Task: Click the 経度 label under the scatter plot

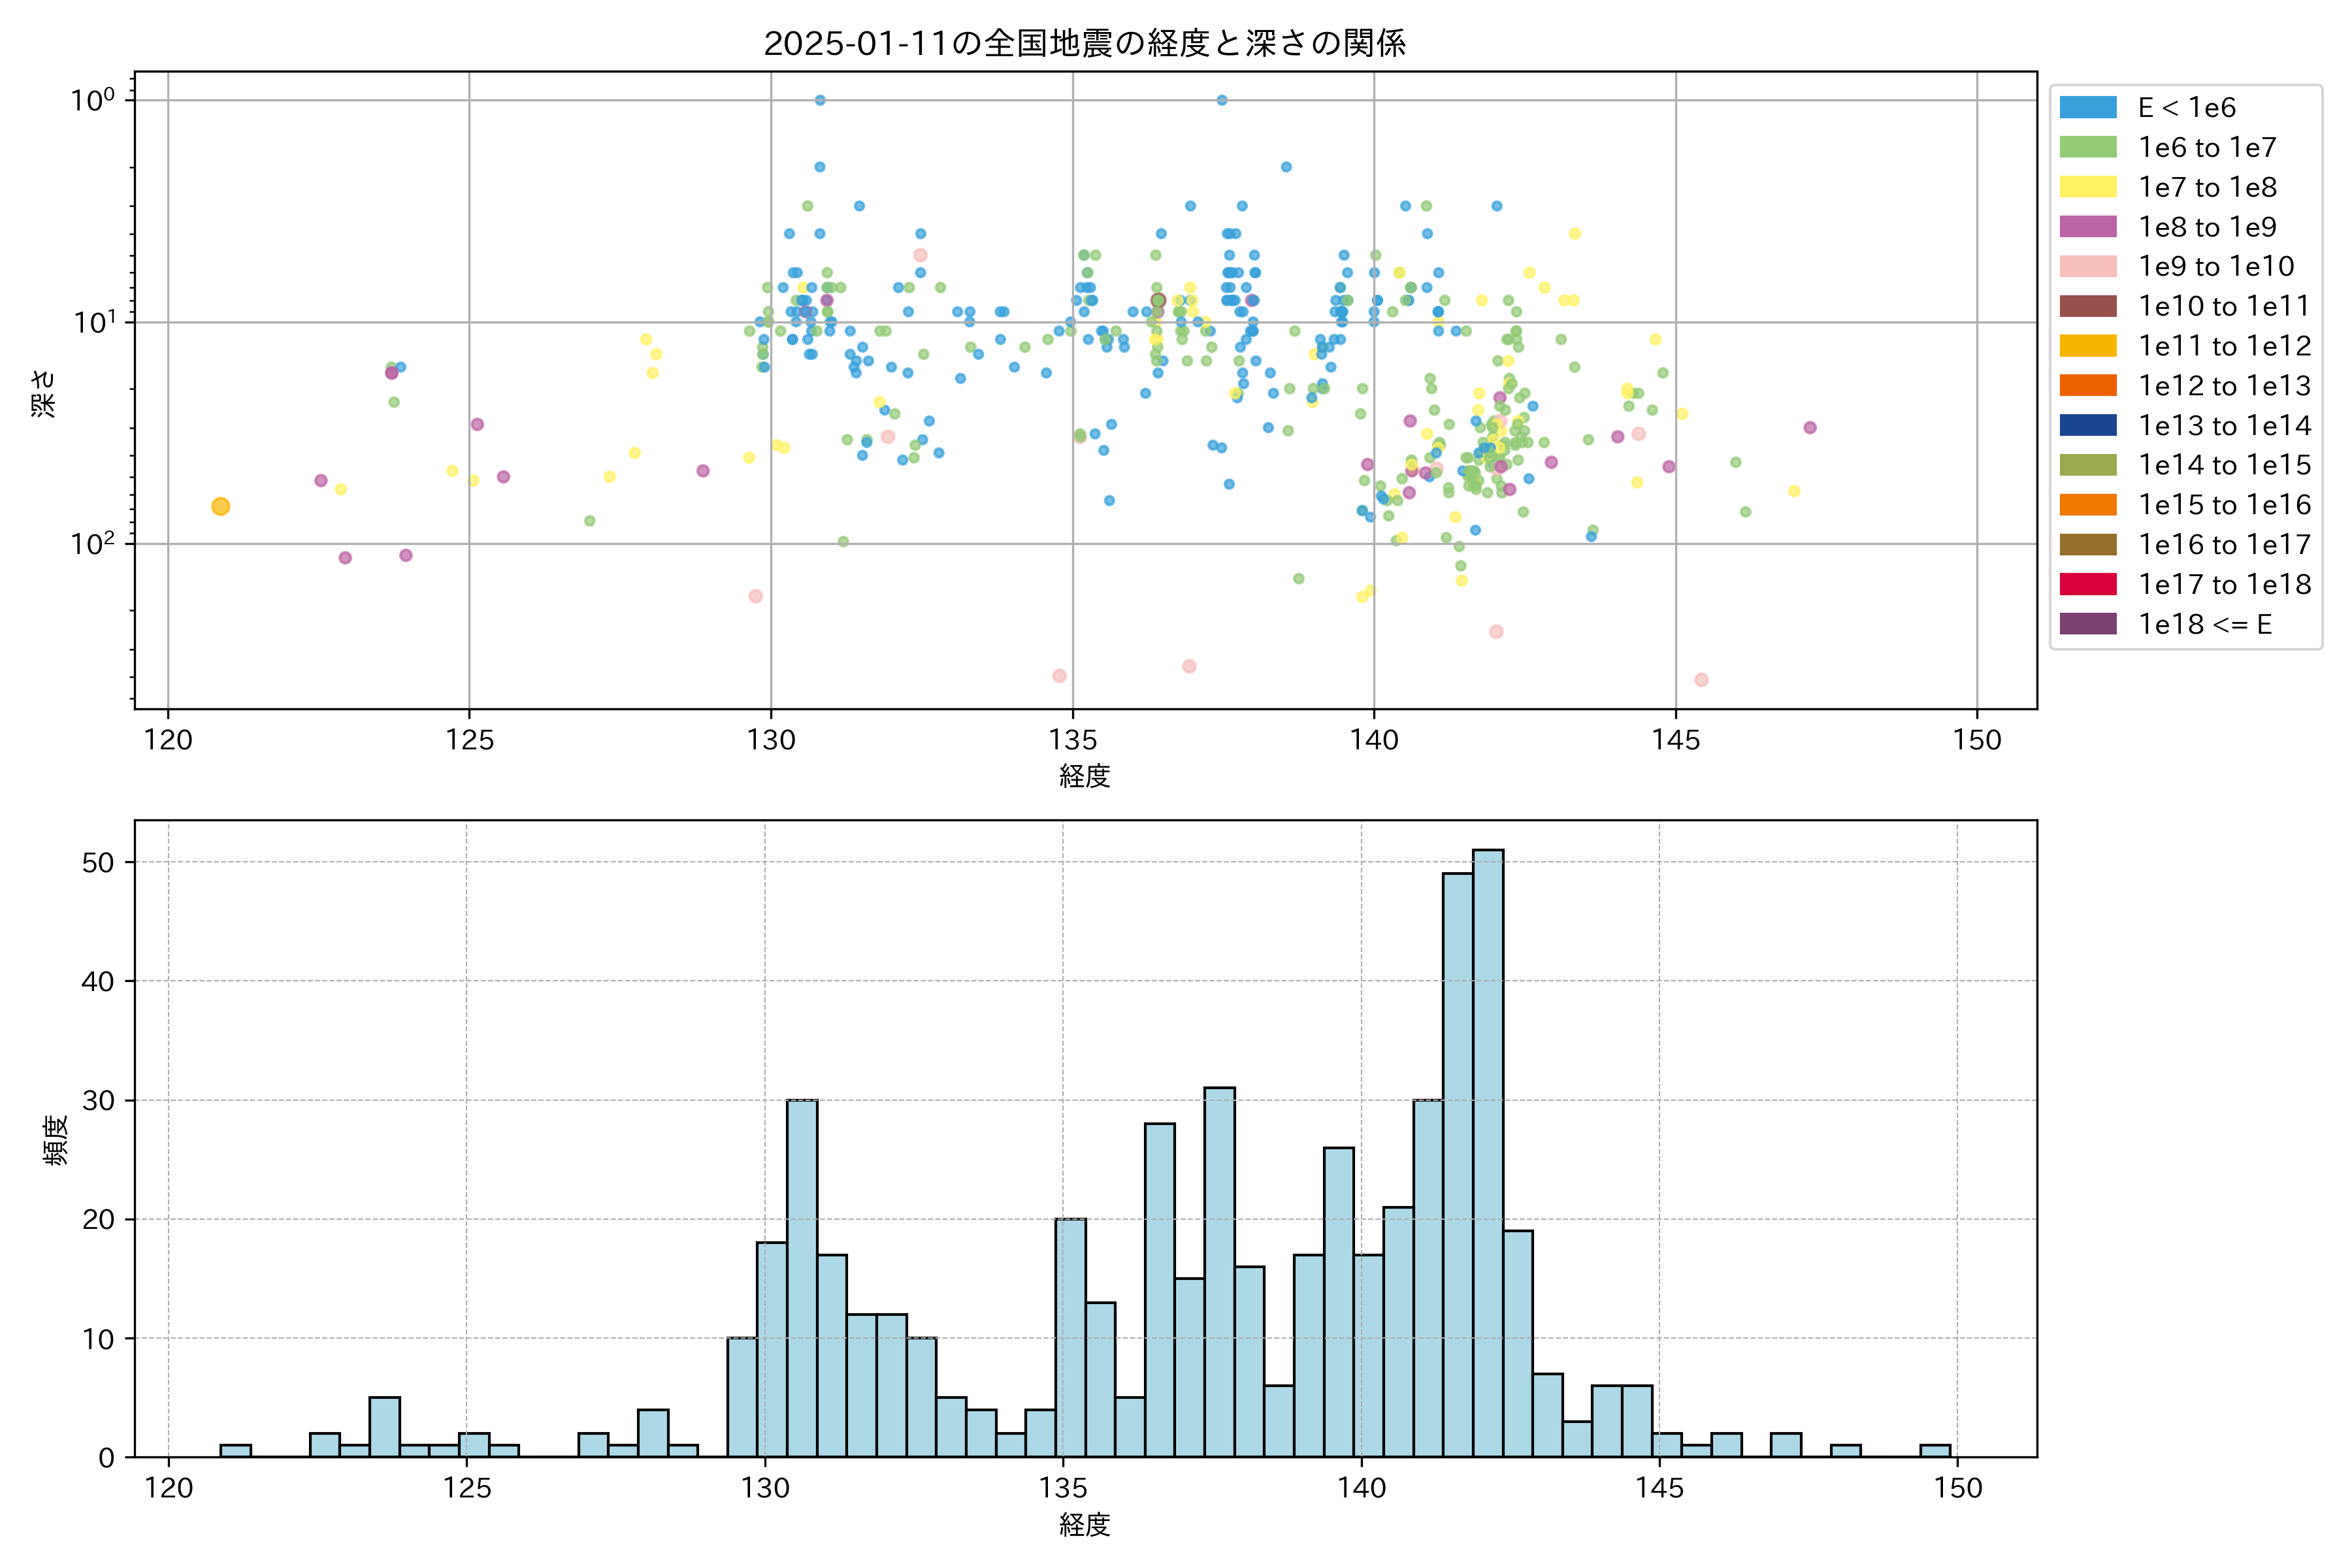Action: [1085, 776]
